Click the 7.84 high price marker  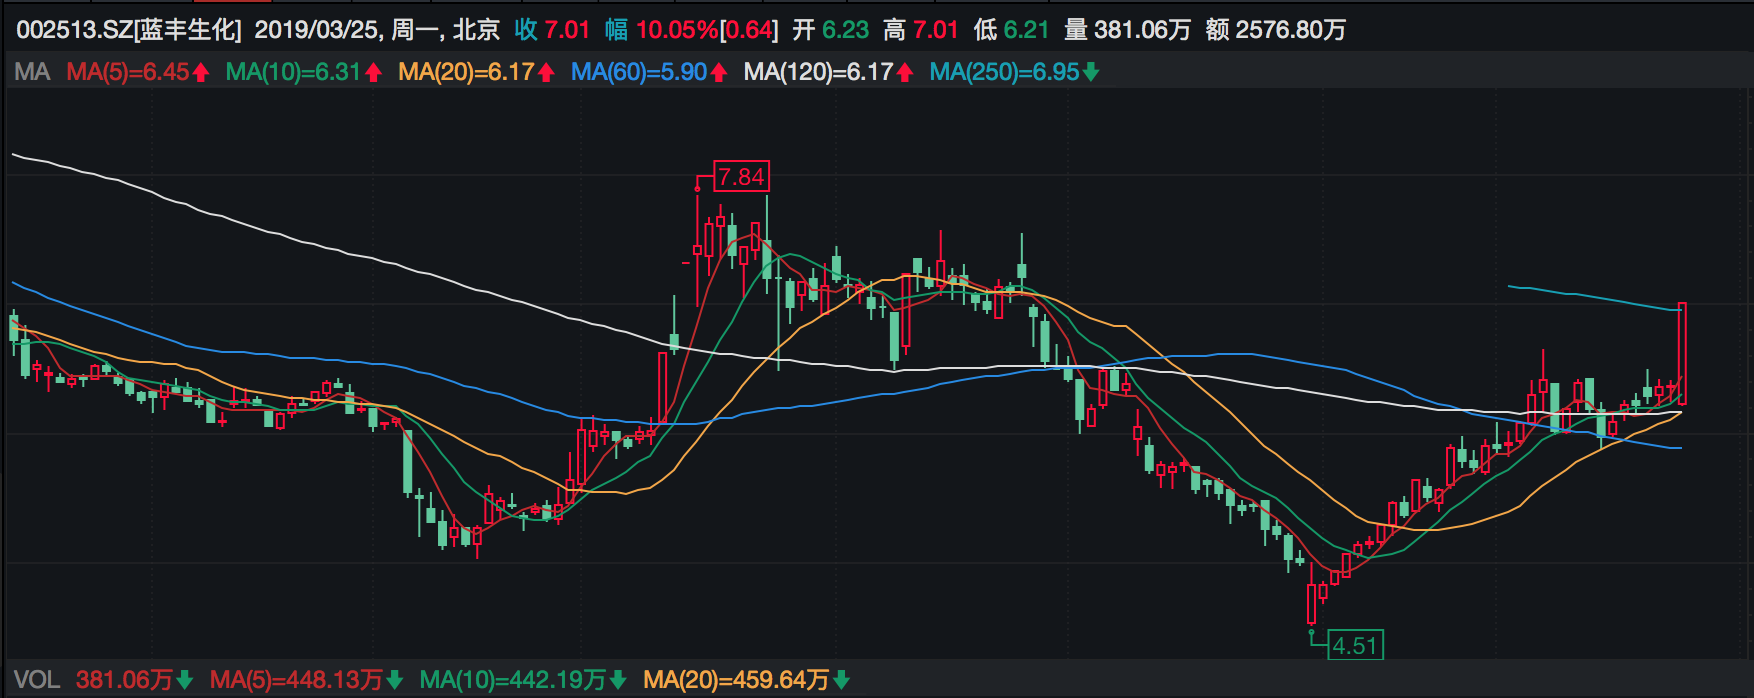(741, 177)
